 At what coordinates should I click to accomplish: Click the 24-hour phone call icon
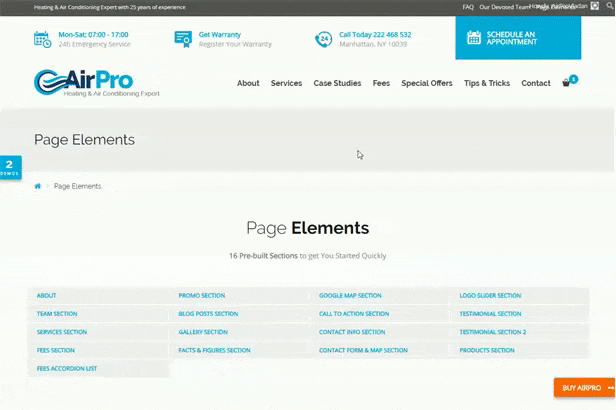click(323, 39)
